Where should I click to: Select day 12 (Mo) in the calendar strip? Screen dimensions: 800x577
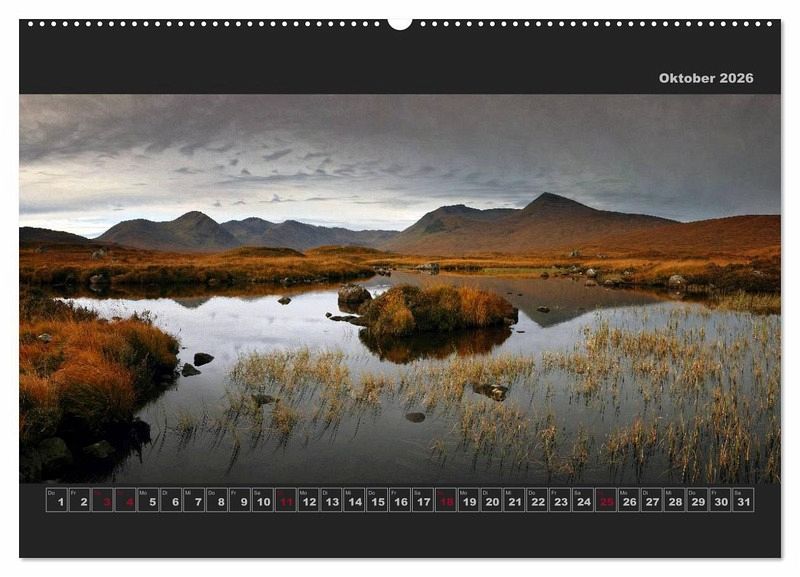click(309, 500)
